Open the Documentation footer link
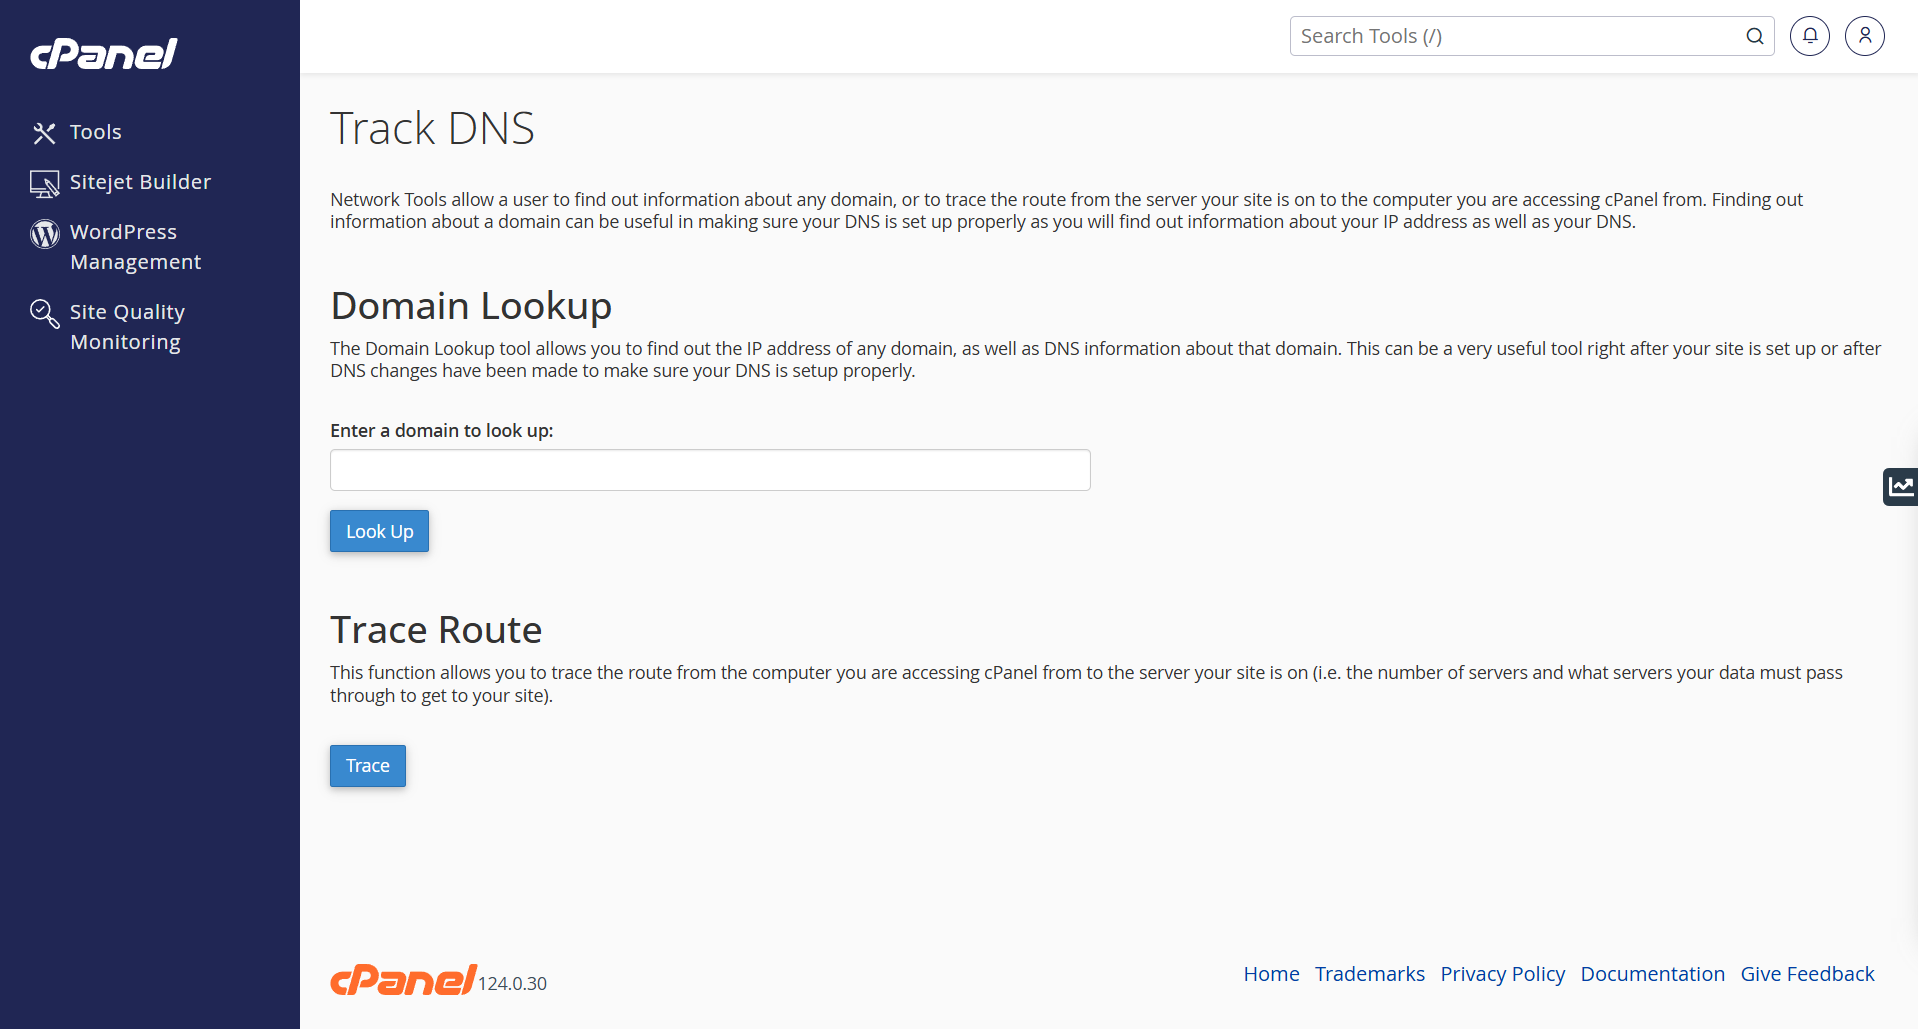The height and width of the screenshot is (1029, 1918). click(1653, 974)
